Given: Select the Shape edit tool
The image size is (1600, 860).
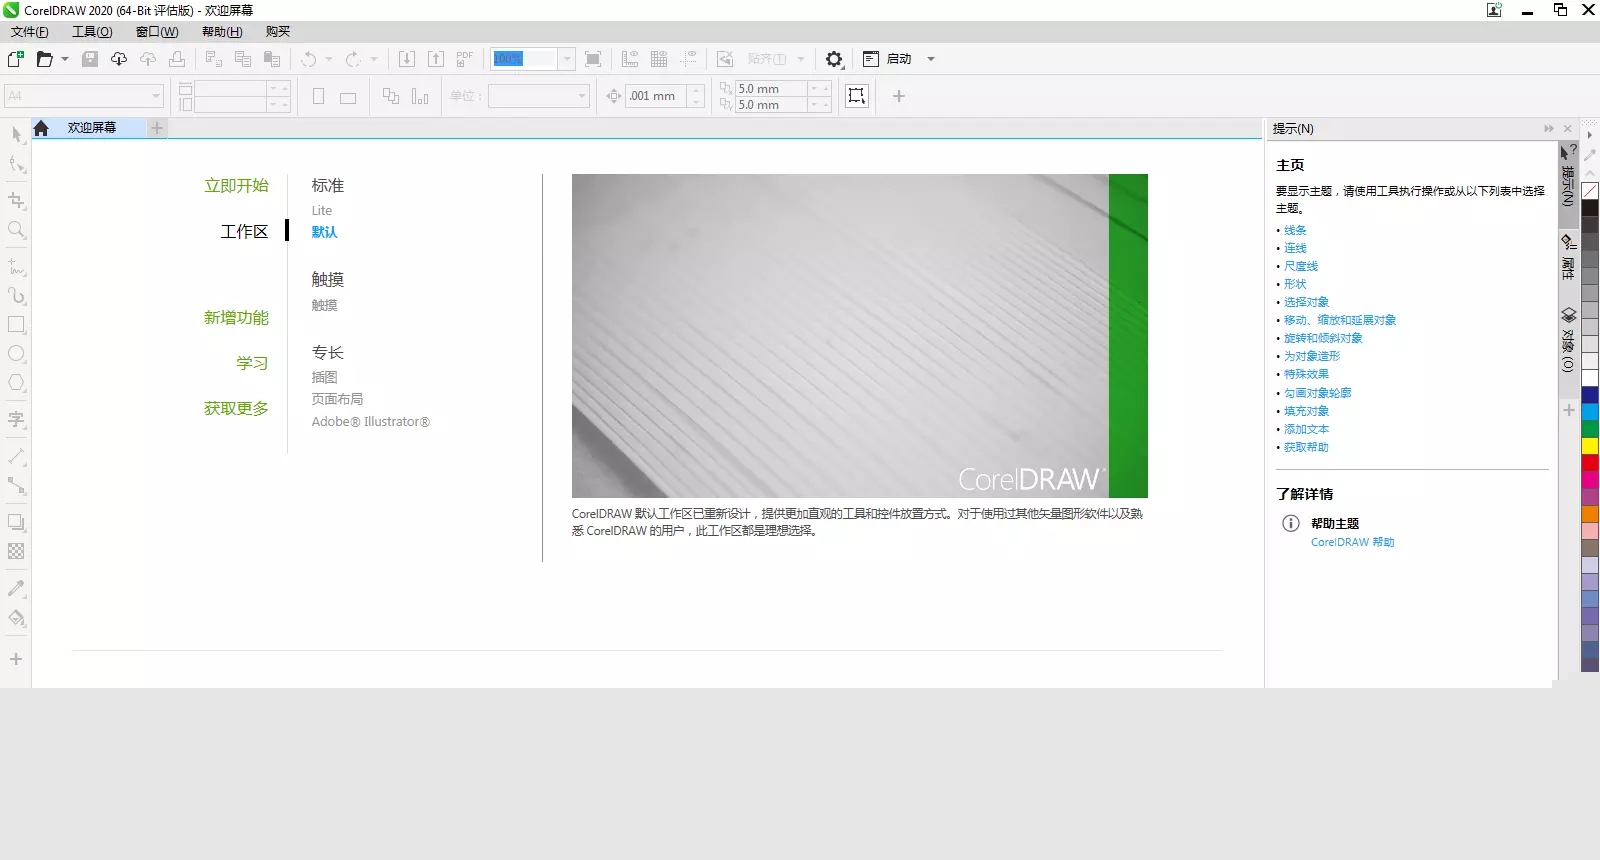Looking at the screenshot, I should pos(16,164).
